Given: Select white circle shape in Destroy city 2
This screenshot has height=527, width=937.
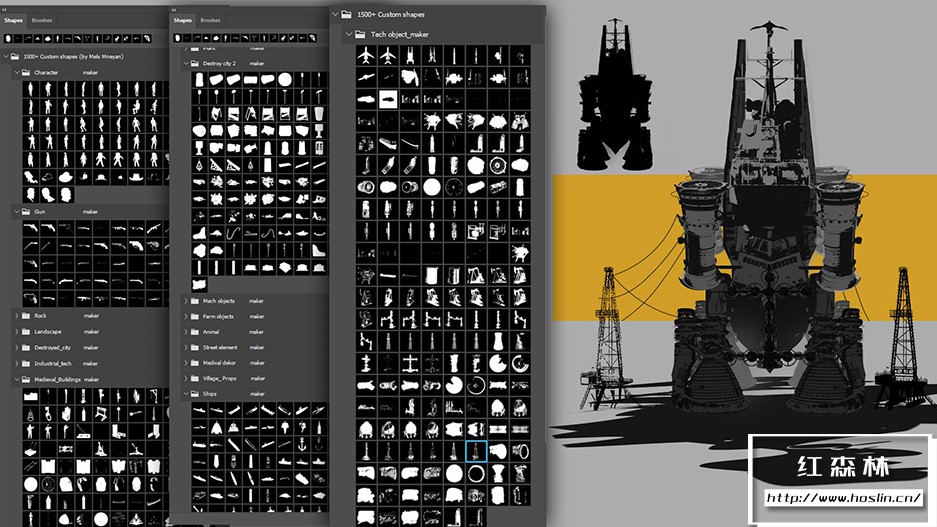Looking at the screenshot, I should point(285,79).
